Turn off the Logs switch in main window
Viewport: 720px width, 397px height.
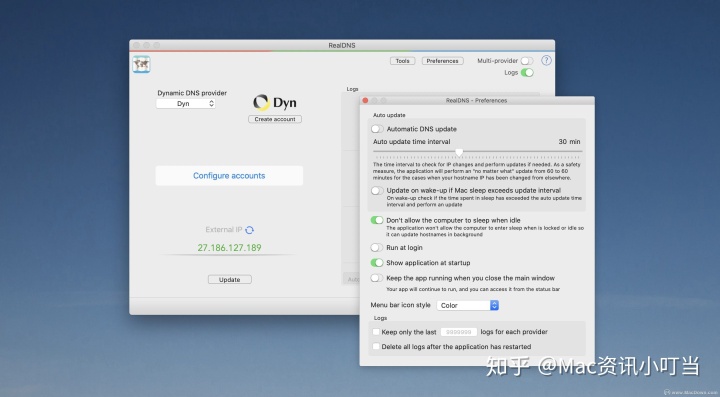click(527, 73)
